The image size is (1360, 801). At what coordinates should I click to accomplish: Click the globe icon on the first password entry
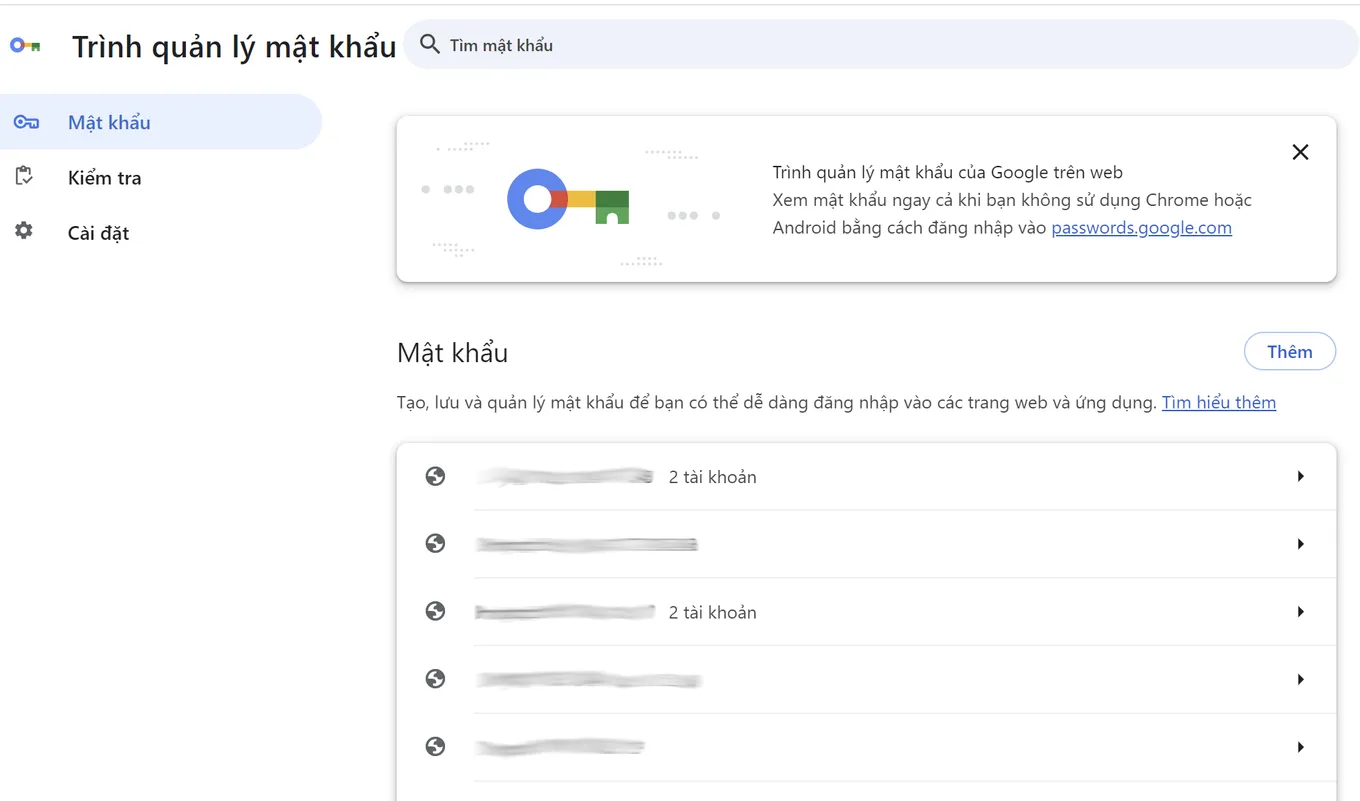coord(435,476)
